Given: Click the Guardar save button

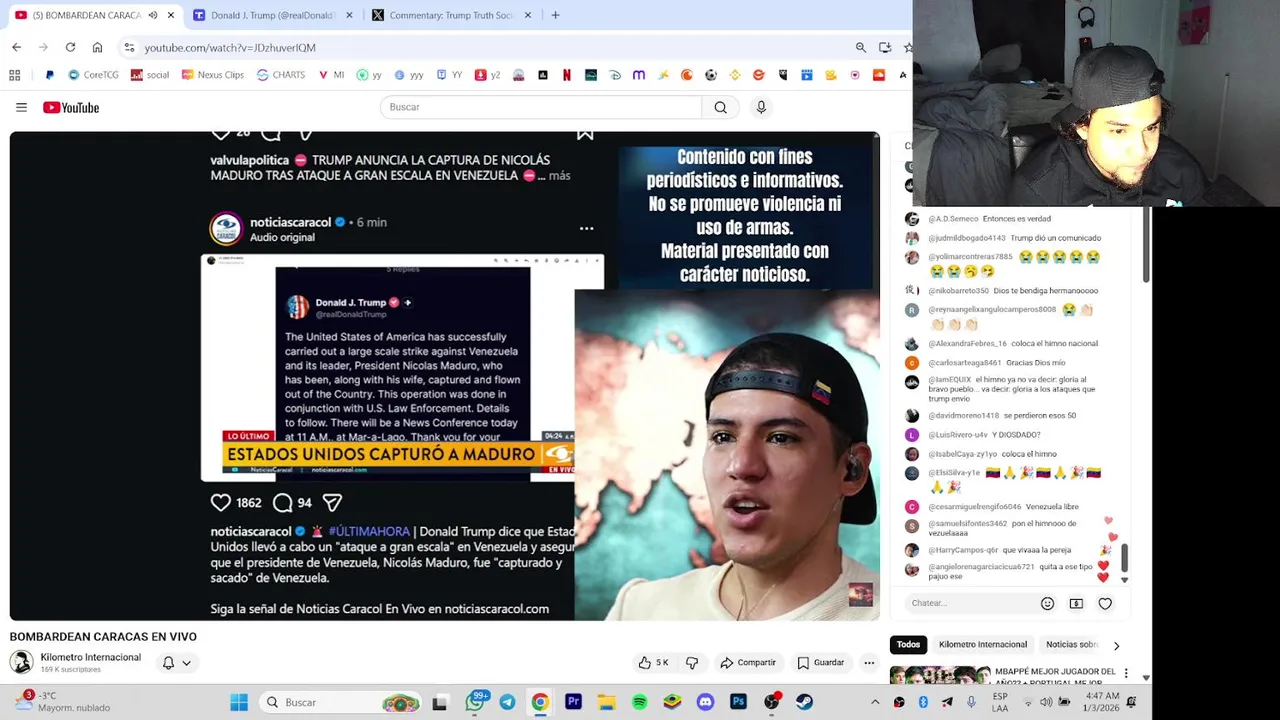Looking at the screenshot, I should pos(820,662).
